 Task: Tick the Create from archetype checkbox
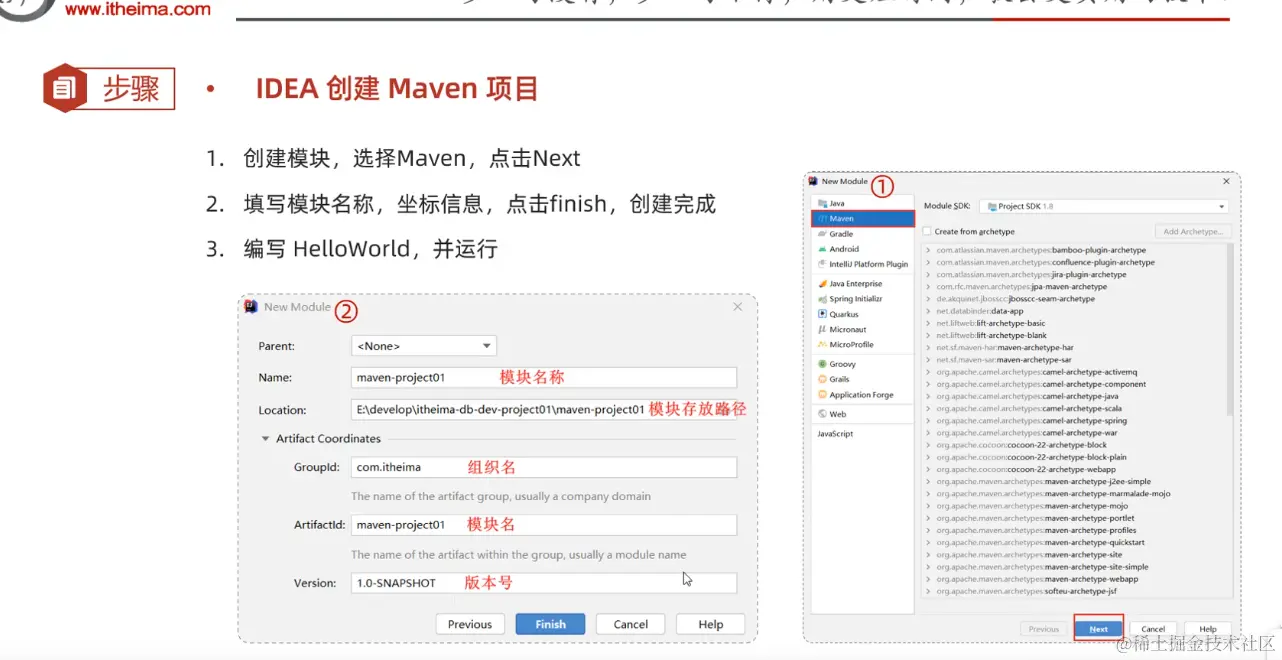coord(927,232)
